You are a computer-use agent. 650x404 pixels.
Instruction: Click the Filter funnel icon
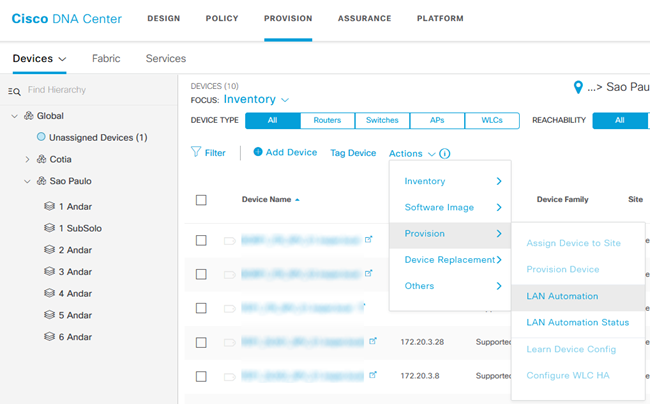coord(196,152)
